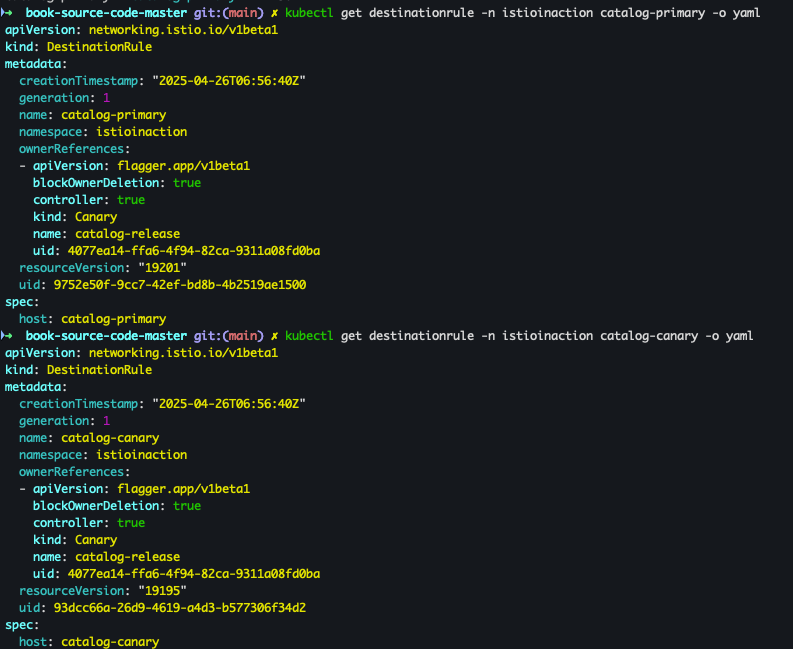793x649 pixels.
Task: Select resourceVersion value "19201"
Action: pyautogui.click(x=162, y=268)
